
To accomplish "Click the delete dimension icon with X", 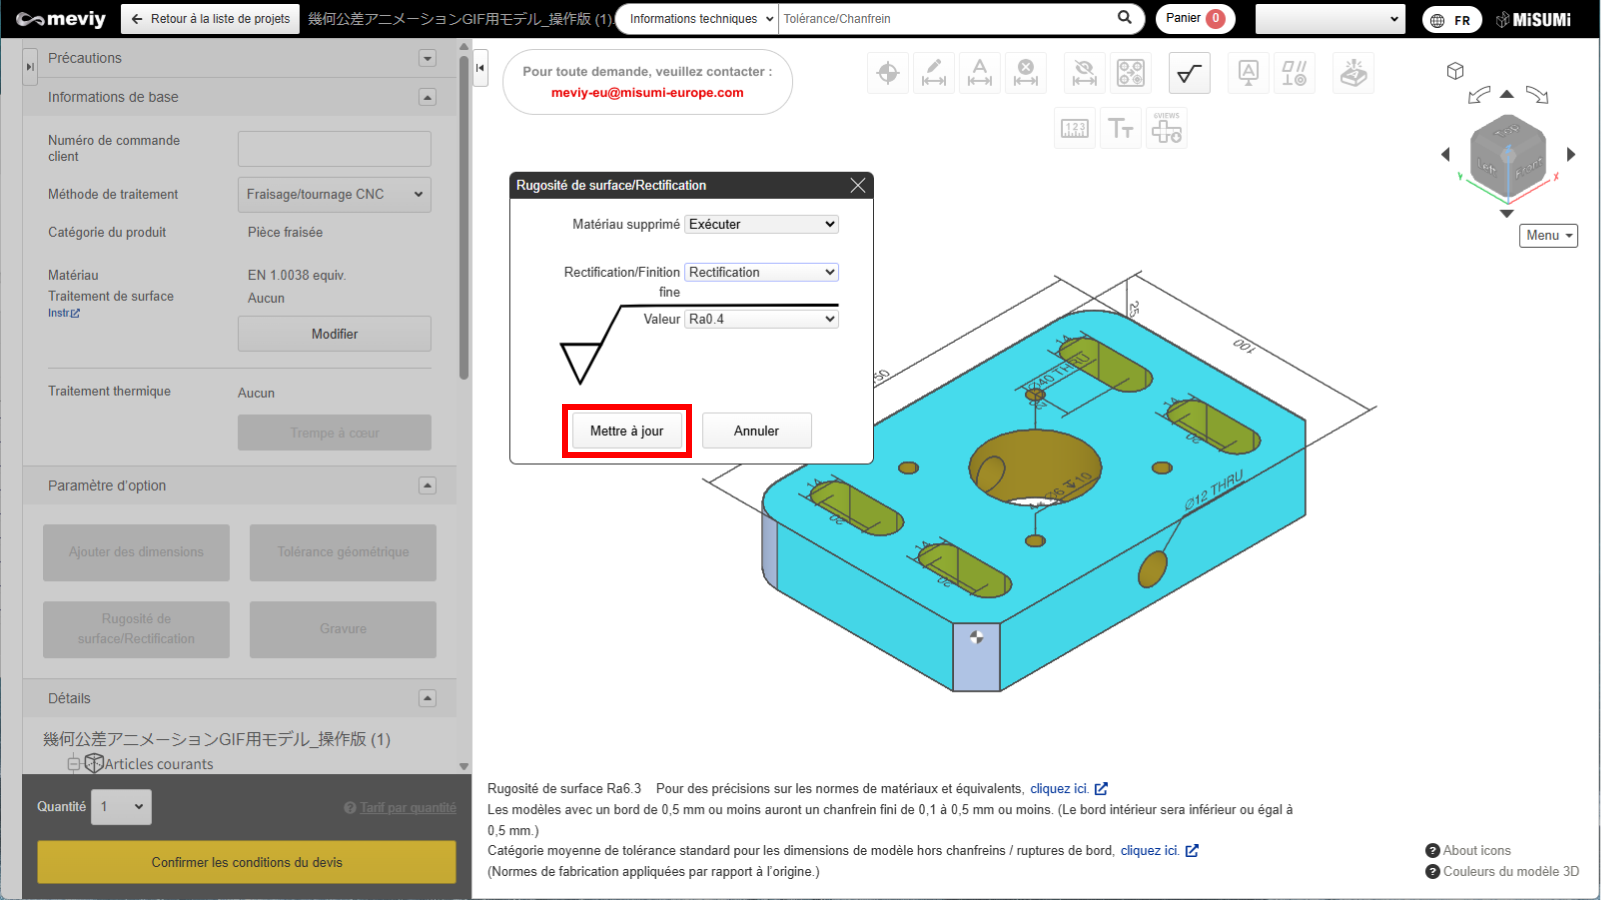I will pyautogui.click(x=1026, y=73).
